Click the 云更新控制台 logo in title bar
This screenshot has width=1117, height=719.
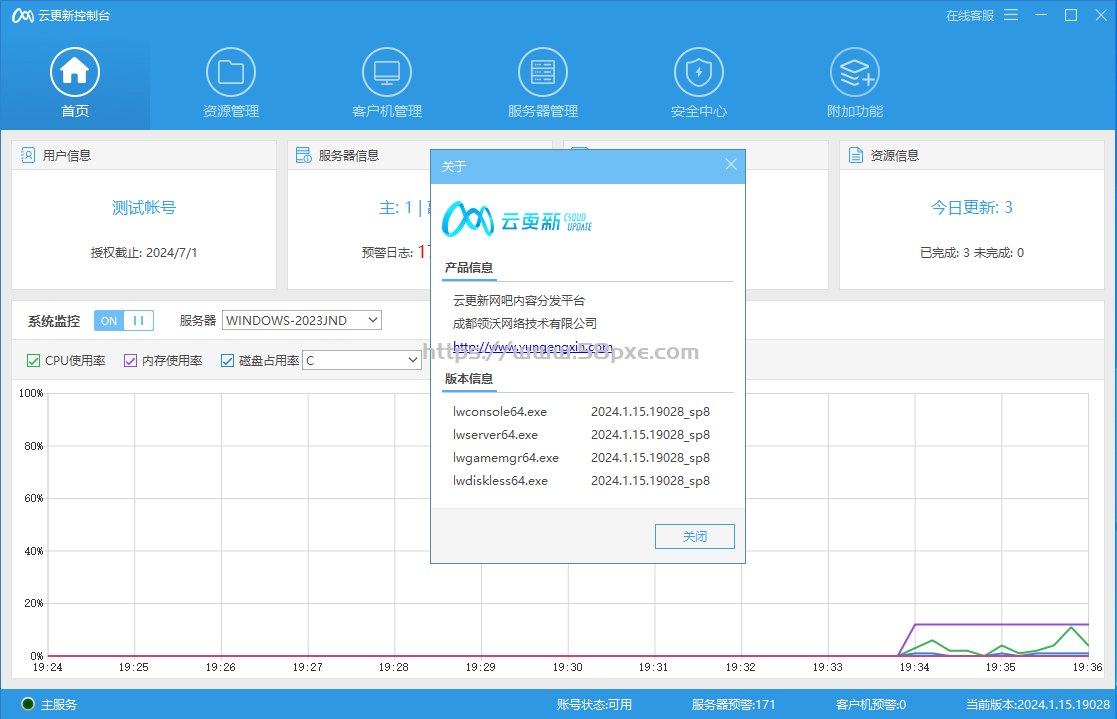pyautogui.click(x=23, y=16)
